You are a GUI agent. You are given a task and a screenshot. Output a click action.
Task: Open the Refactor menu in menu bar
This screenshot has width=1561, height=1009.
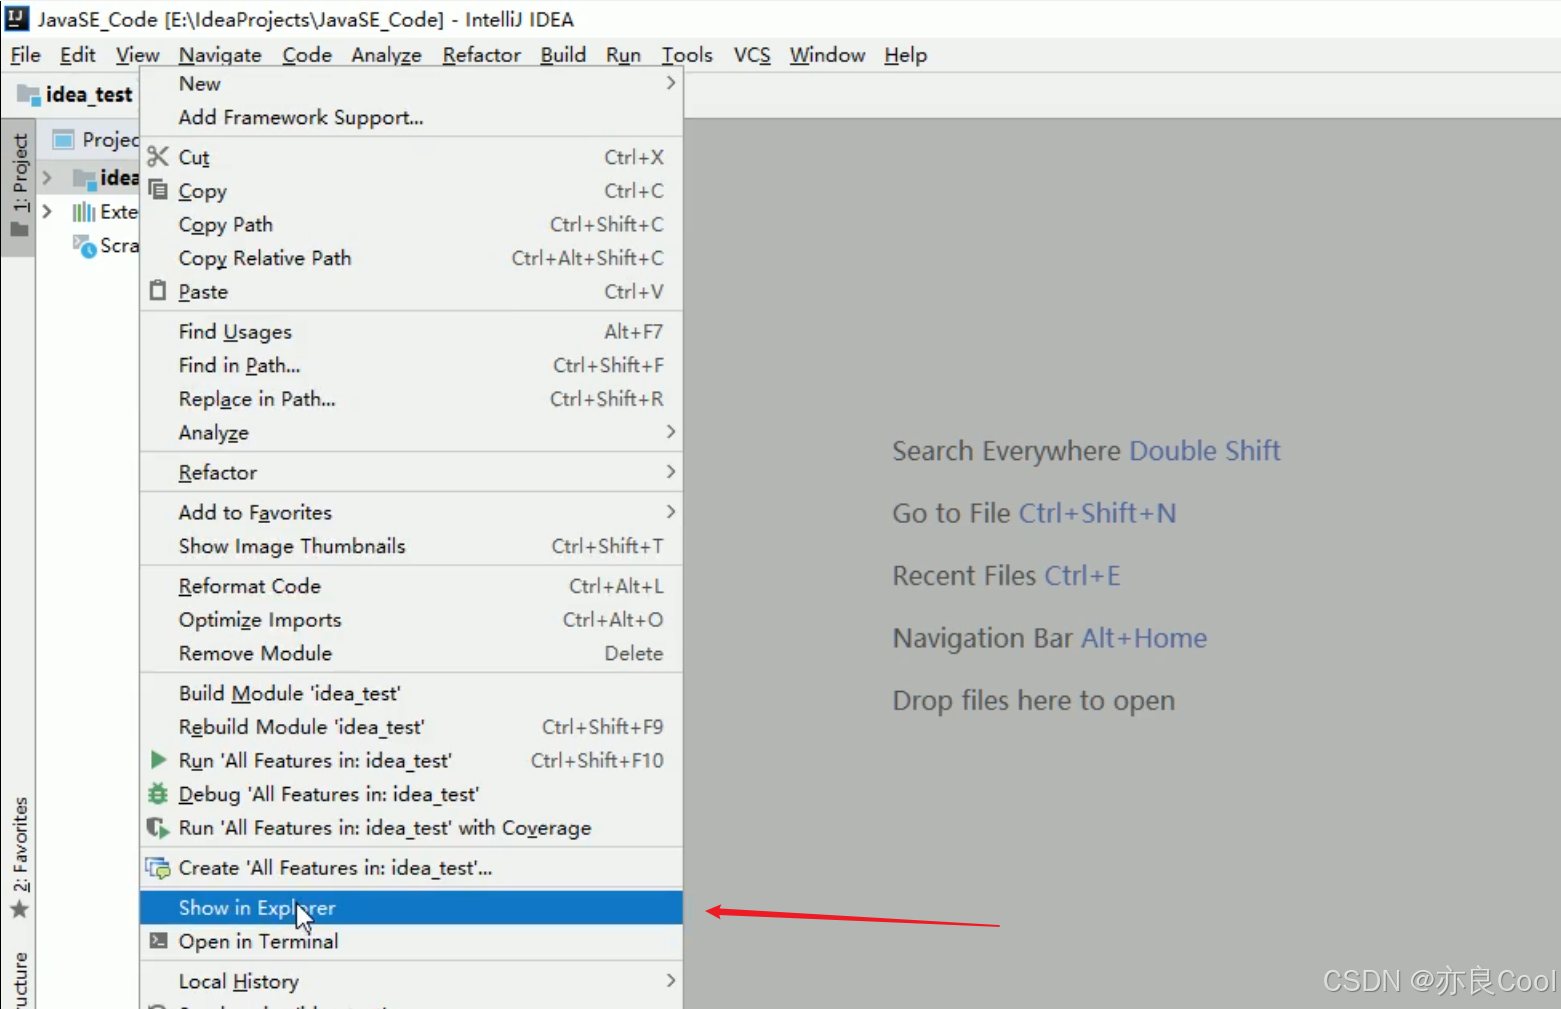click(x=482, y=55)
